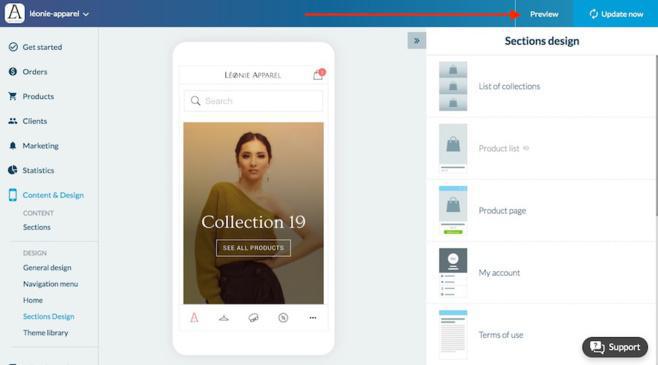
Task: Open Navigation menu settings
Action: click(50, 284)
